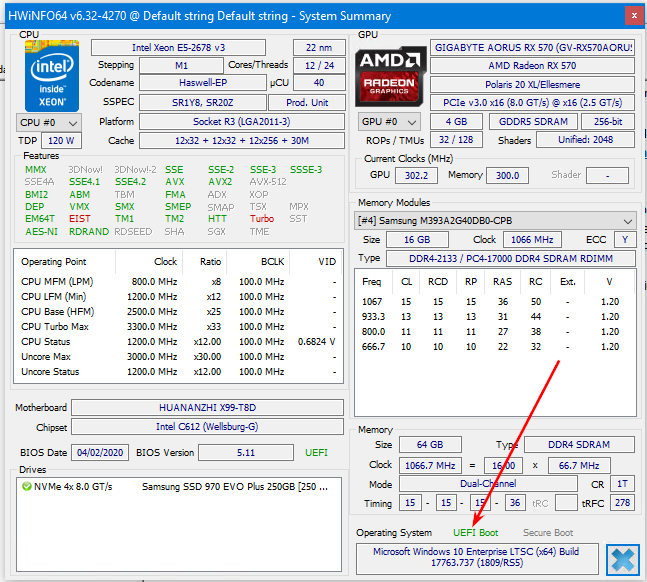Click the blue X close icon
This screenshot has width=647, height=582.
coord(622,558)
